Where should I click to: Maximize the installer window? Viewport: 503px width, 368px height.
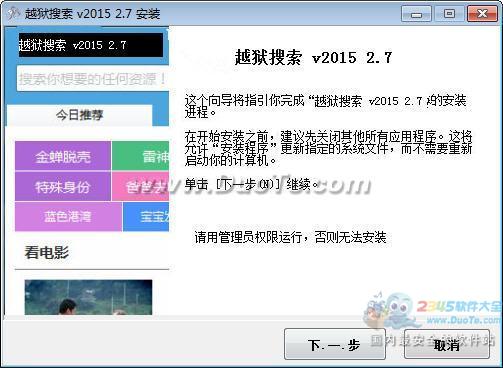click(x=449, y=14)
